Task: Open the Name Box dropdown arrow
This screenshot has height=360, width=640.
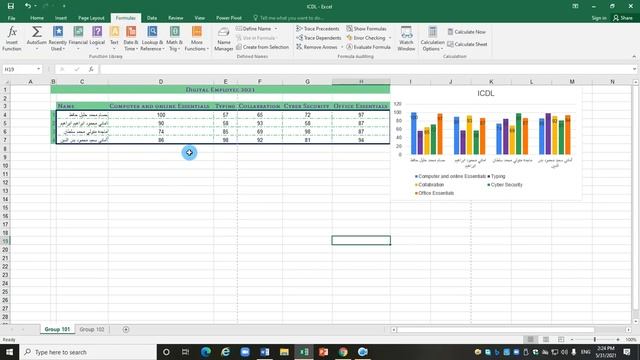Action: click(38, 69)
